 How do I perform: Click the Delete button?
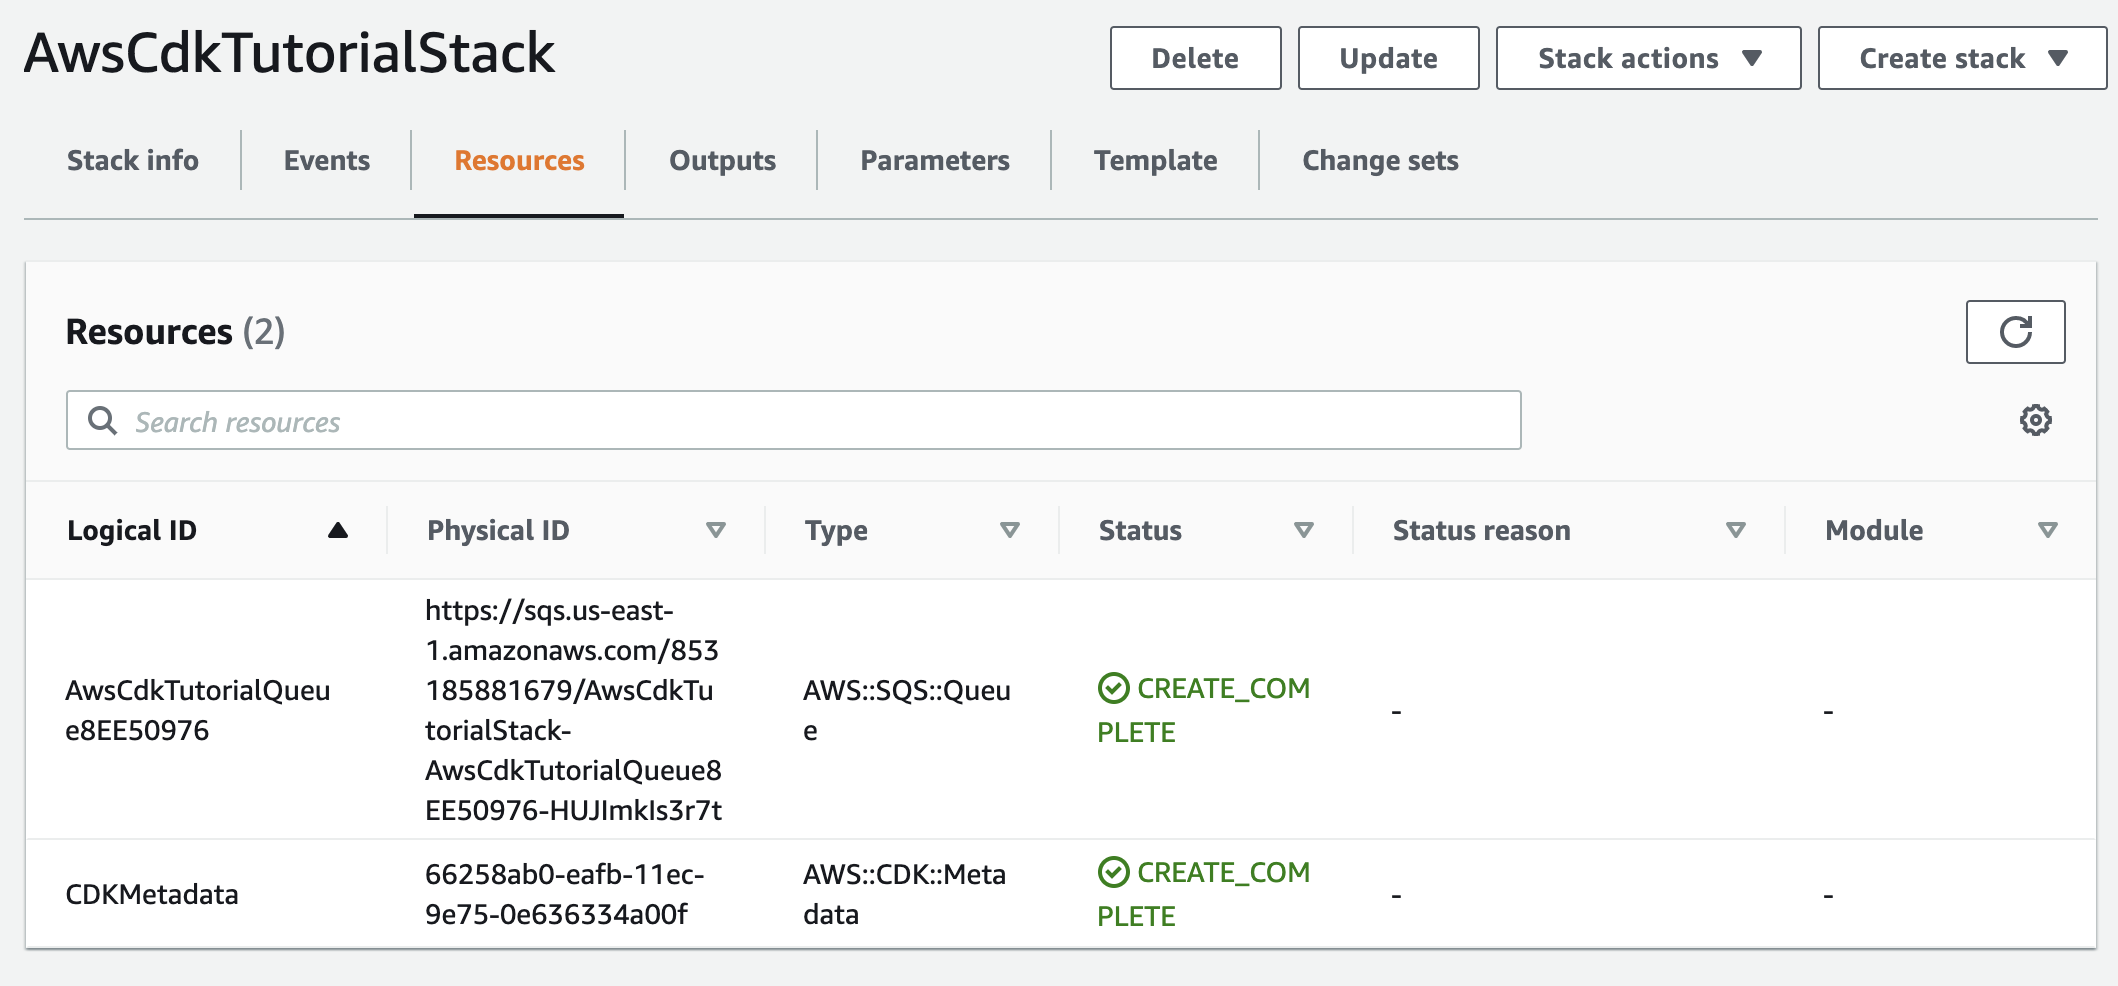pyautogui.click(x=1194, y=58)
